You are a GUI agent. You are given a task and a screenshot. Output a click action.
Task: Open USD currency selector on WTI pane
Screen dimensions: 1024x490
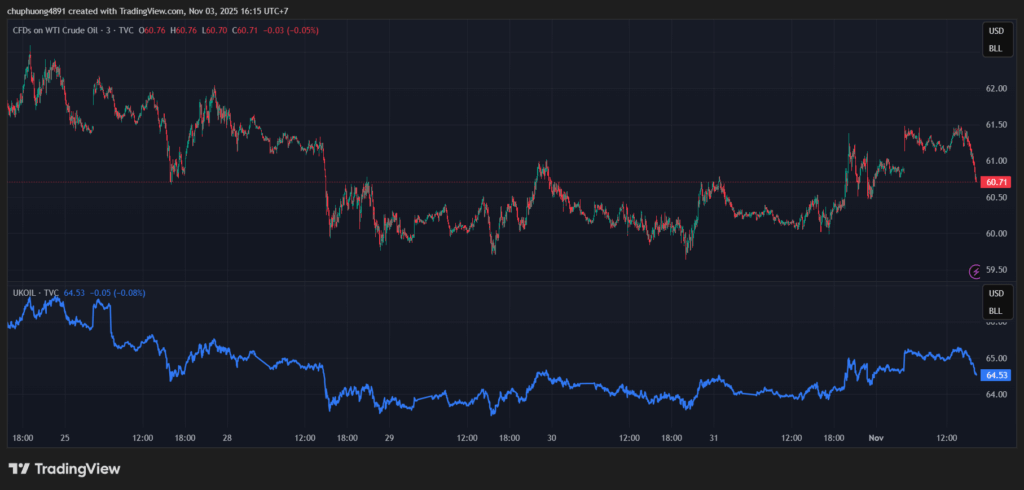(x=995, y=32)
